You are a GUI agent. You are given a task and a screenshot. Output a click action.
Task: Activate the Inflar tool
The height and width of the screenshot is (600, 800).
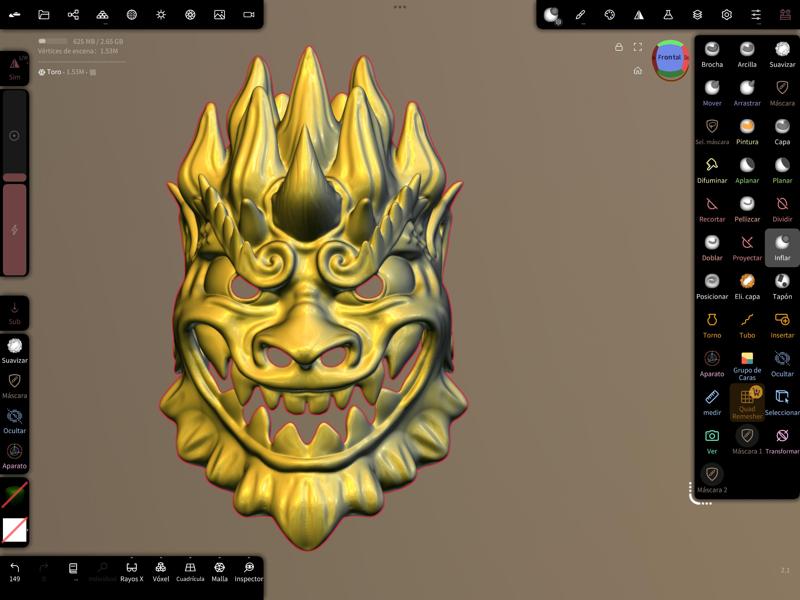[780, 246]
